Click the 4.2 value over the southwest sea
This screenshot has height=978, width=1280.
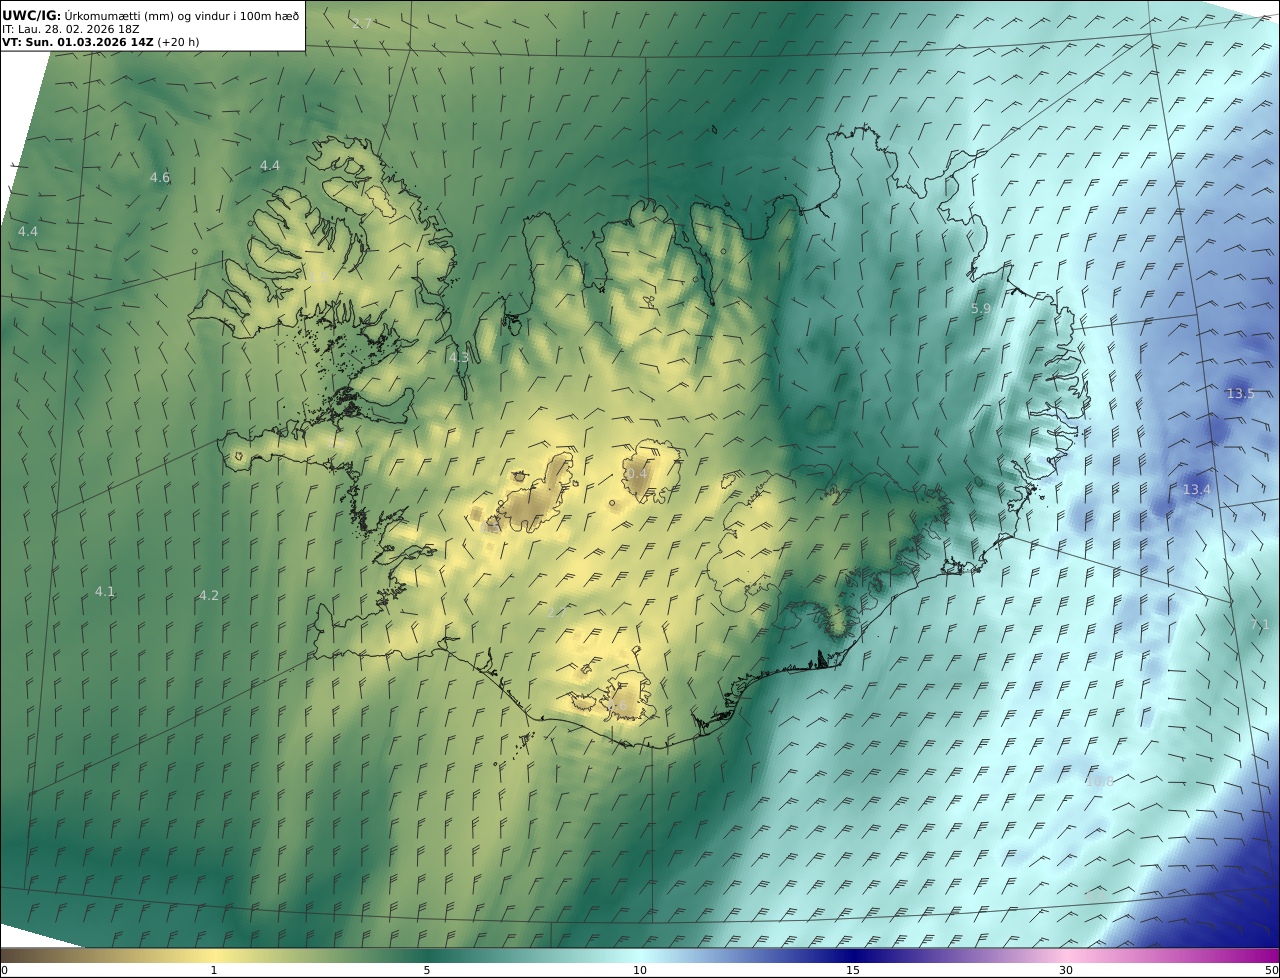tap(208, 595)
